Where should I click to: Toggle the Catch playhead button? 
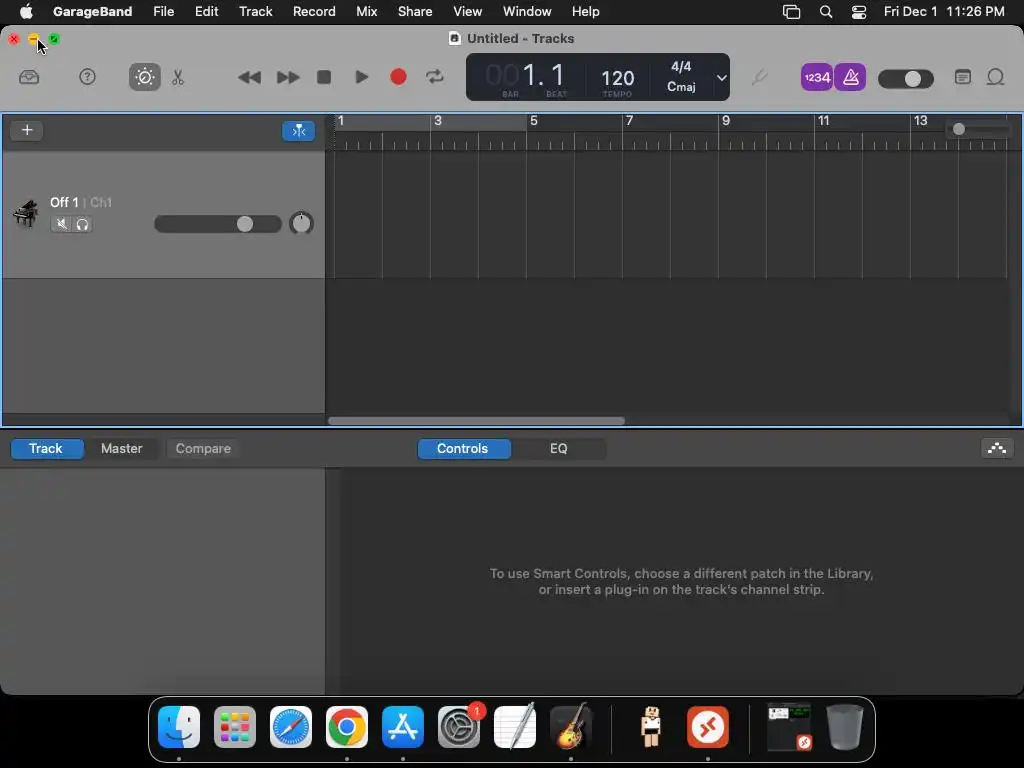(x=298, y=131)
